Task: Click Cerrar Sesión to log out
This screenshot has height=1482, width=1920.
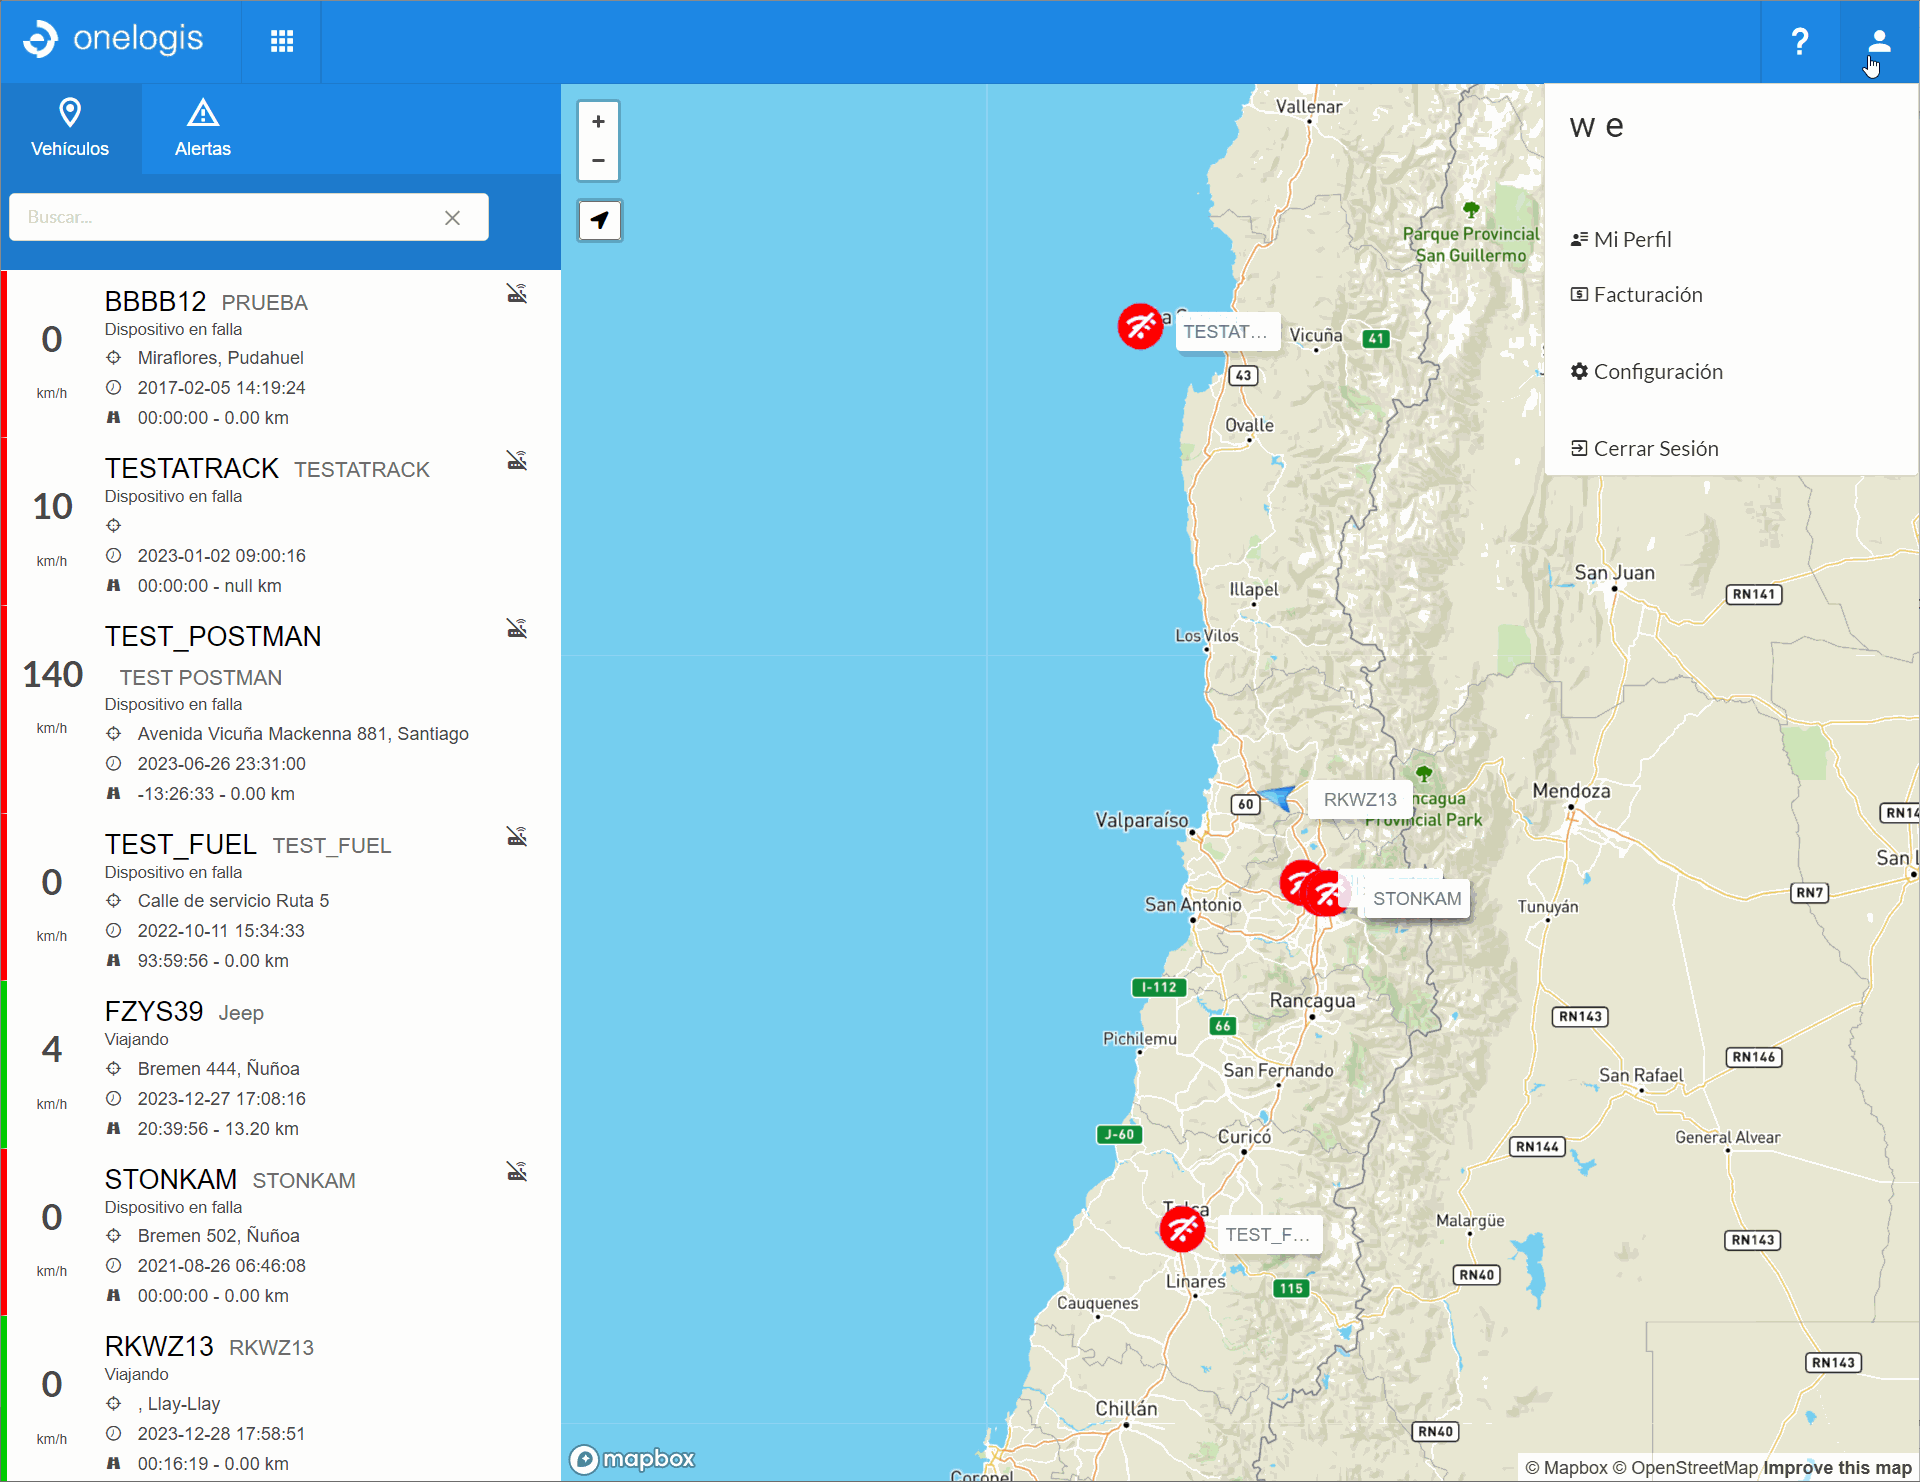Action: [x=1654, y=449]
